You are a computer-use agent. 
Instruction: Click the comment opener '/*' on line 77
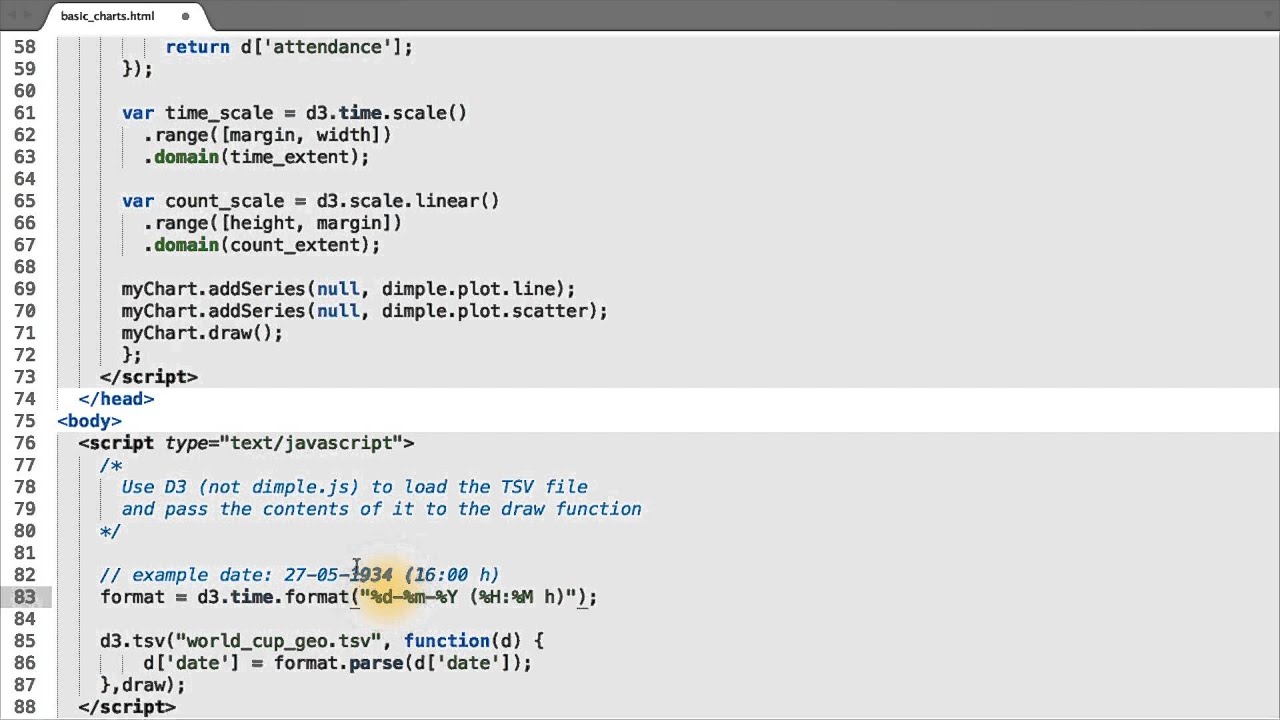[111, 465]
